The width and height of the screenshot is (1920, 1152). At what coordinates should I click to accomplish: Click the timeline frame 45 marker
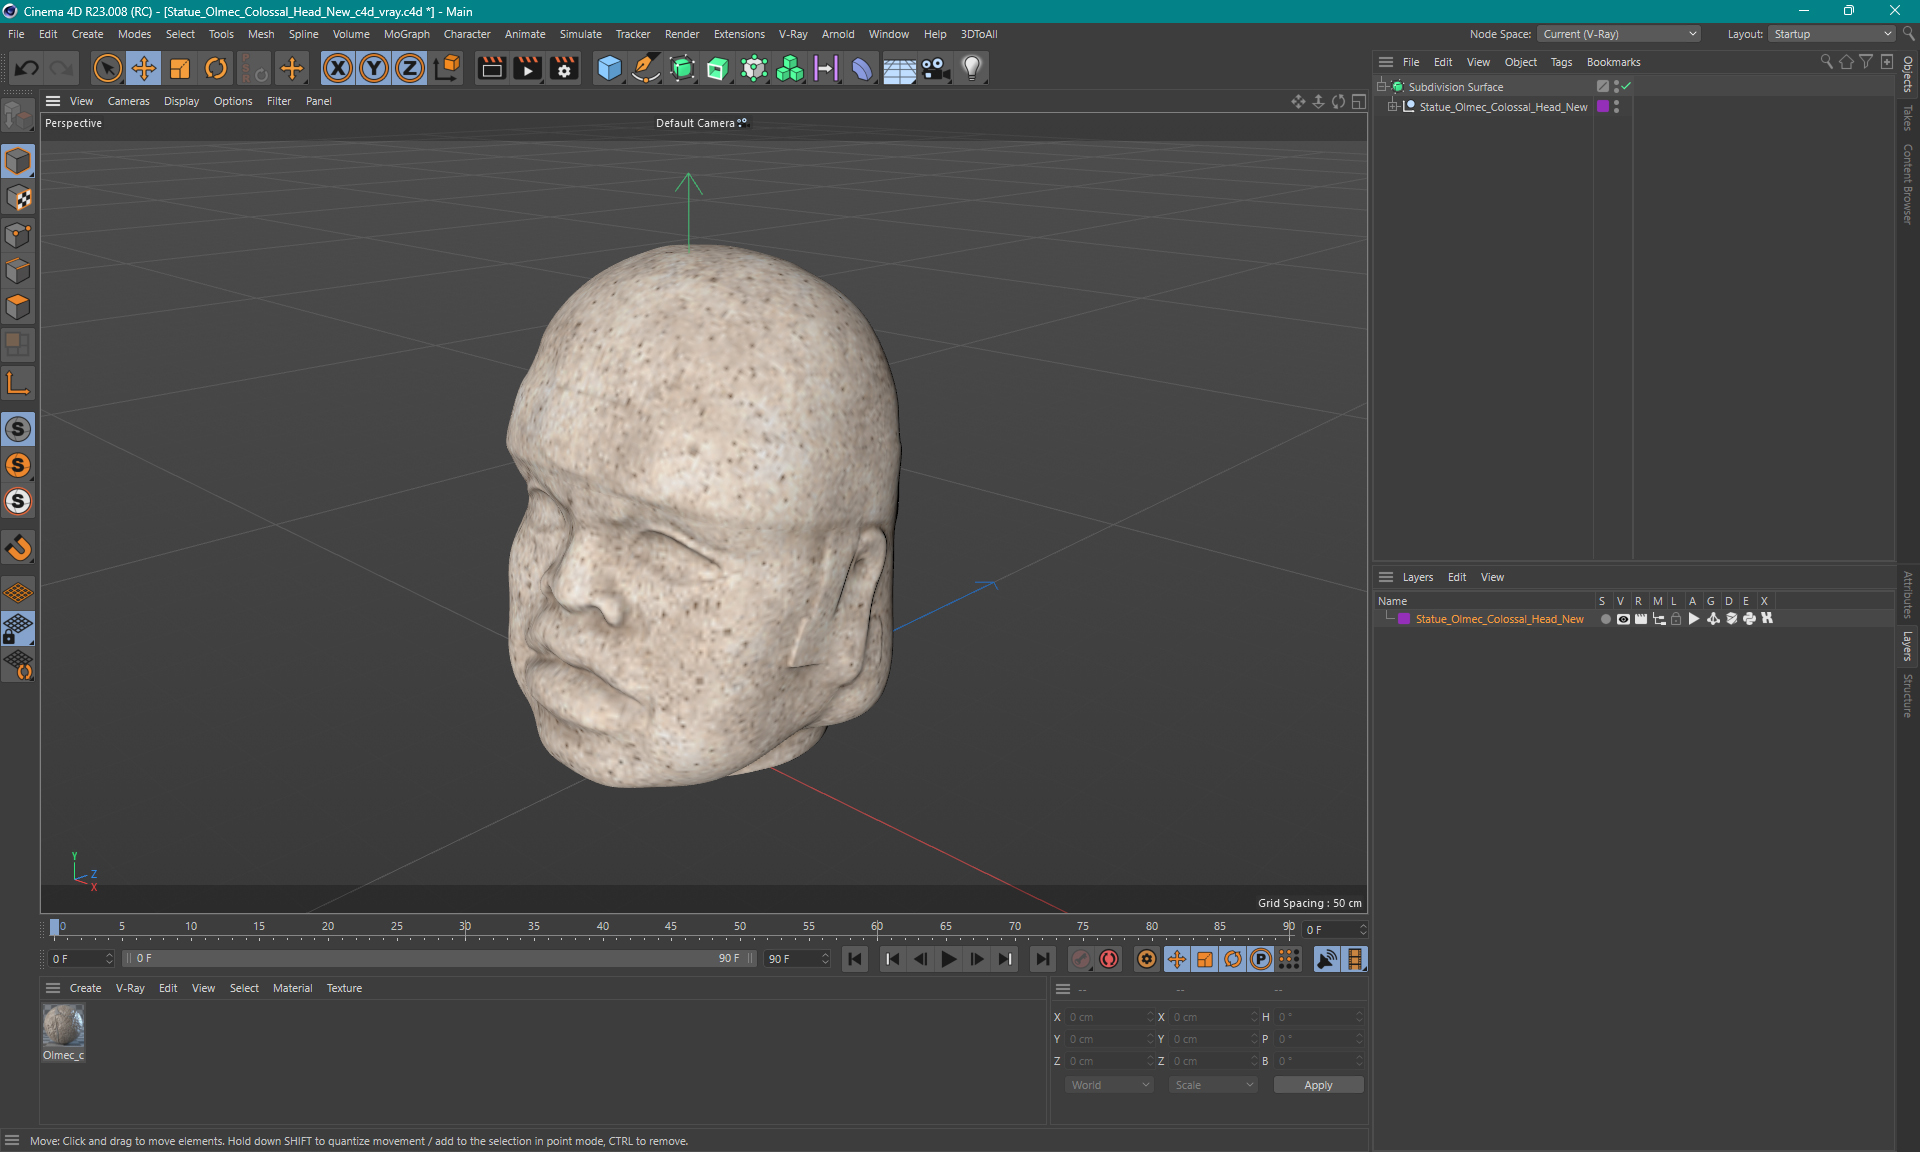tap(671, 926)
